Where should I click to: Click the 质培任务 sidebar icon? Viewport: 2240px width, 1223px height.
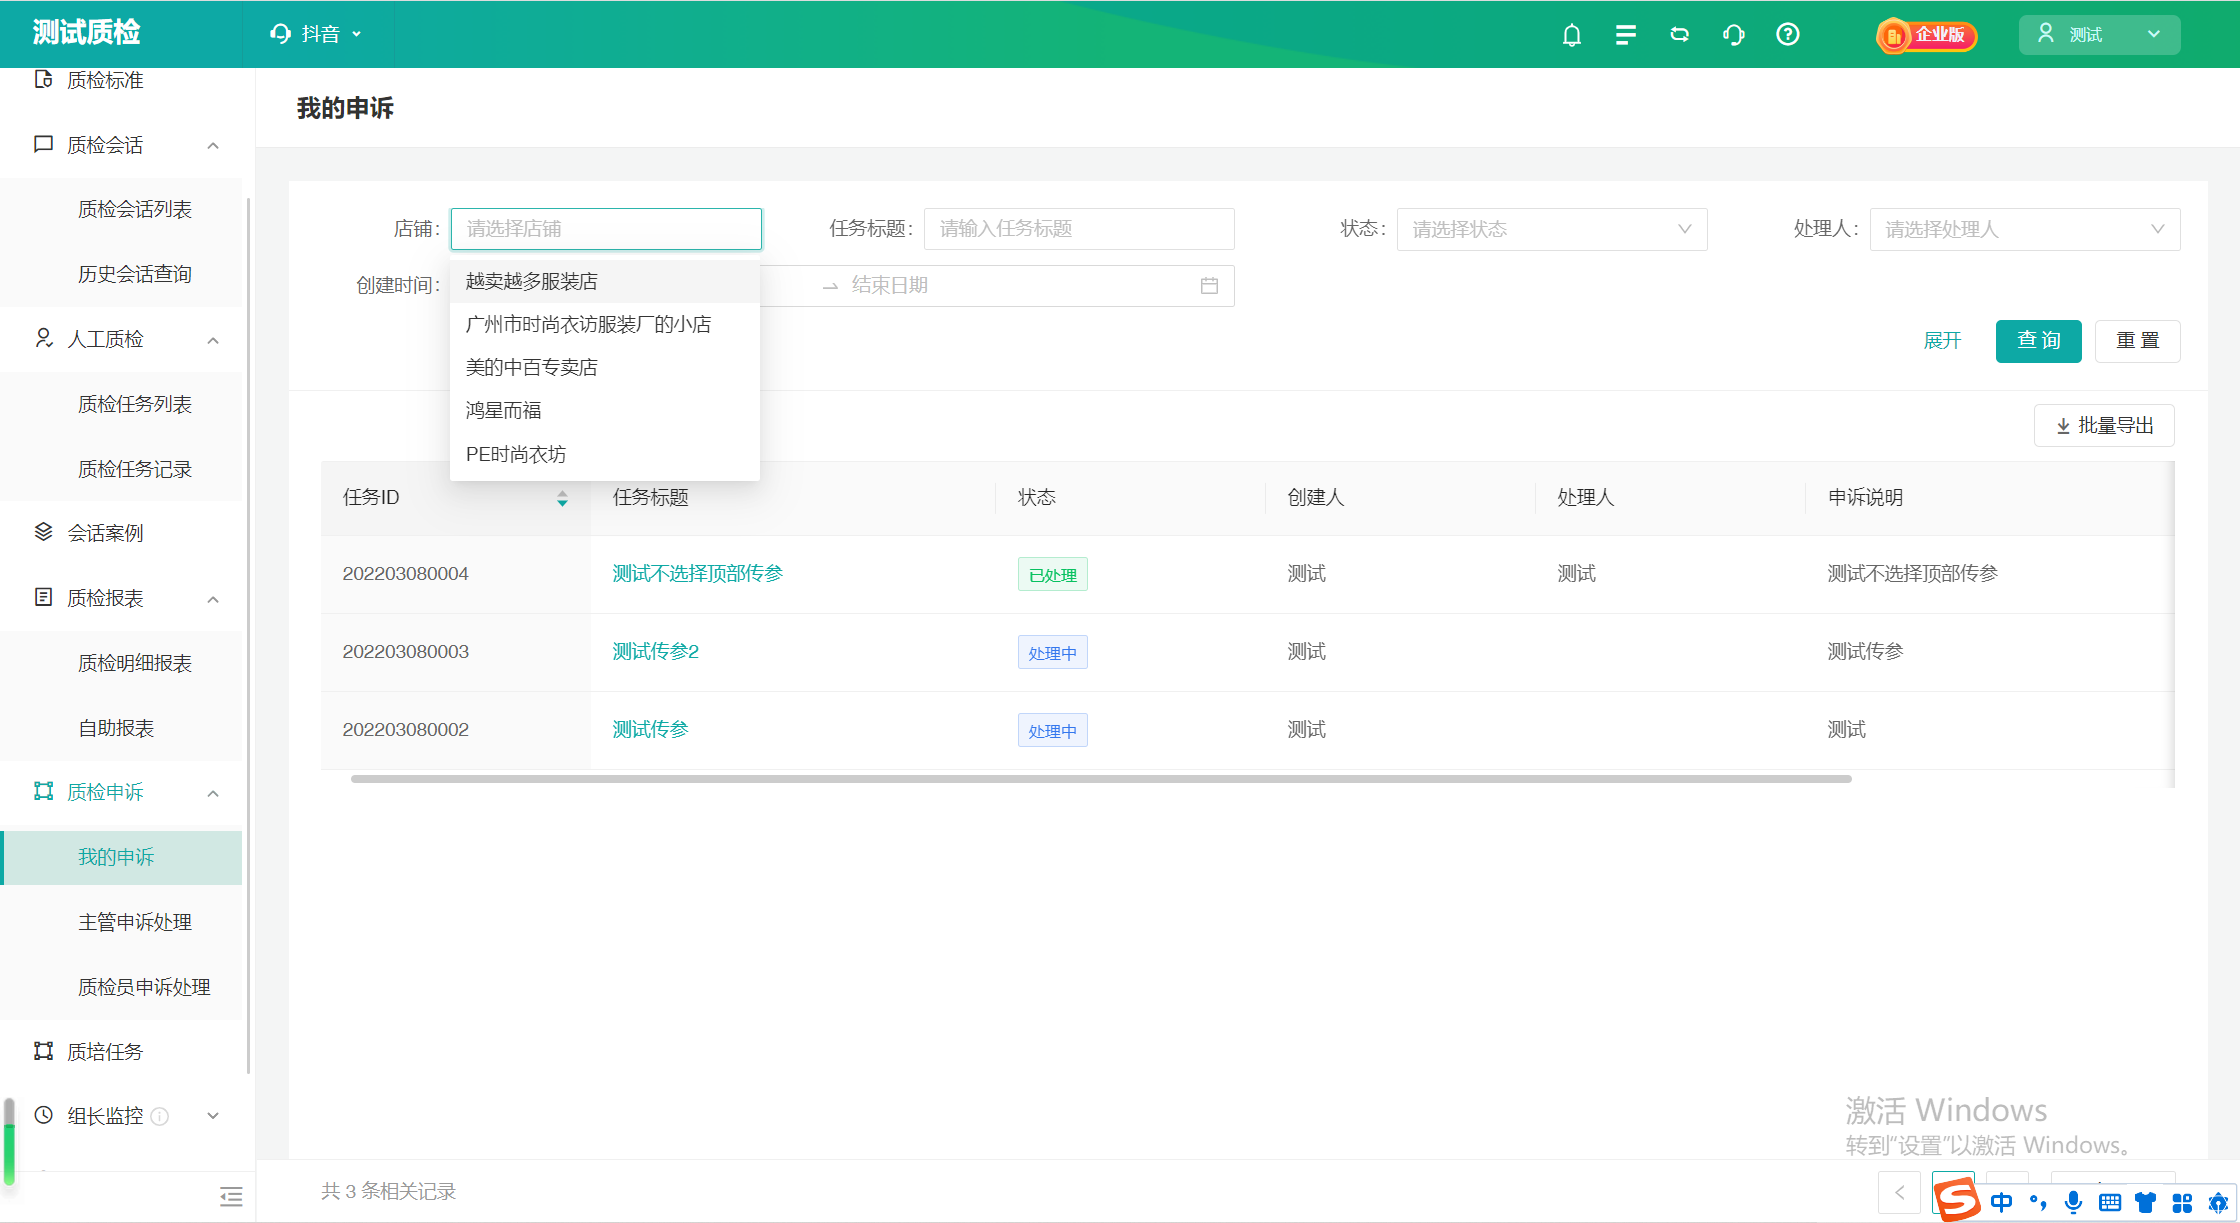(x=43, y=1051)
